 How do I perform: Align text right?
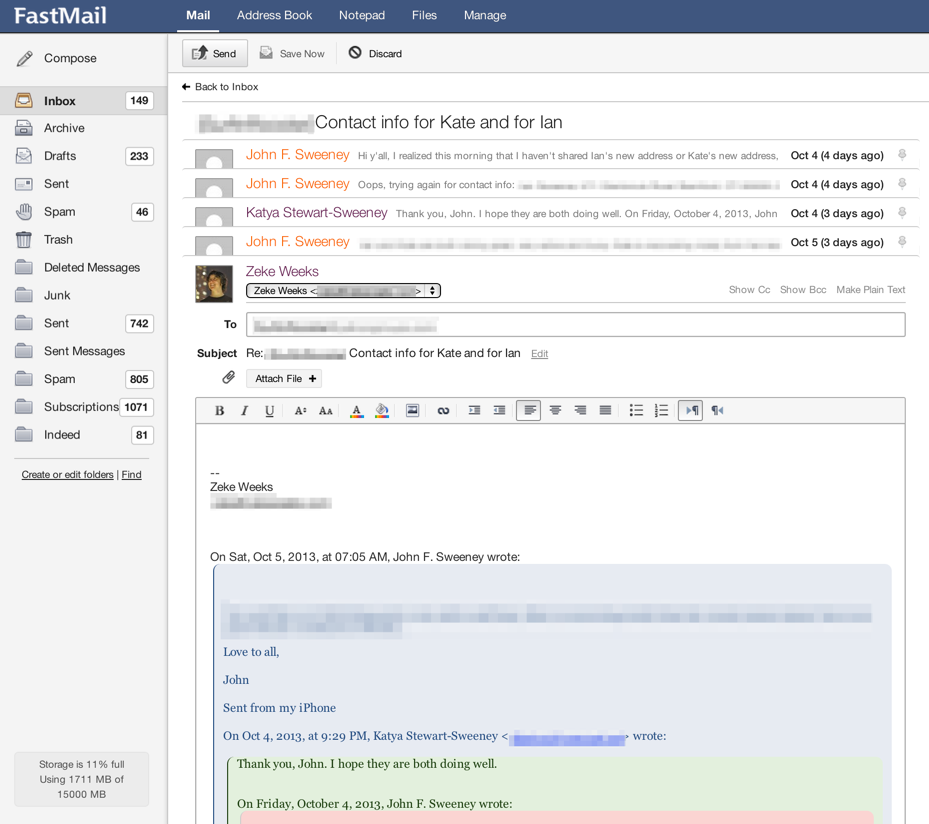coord(580,410)
